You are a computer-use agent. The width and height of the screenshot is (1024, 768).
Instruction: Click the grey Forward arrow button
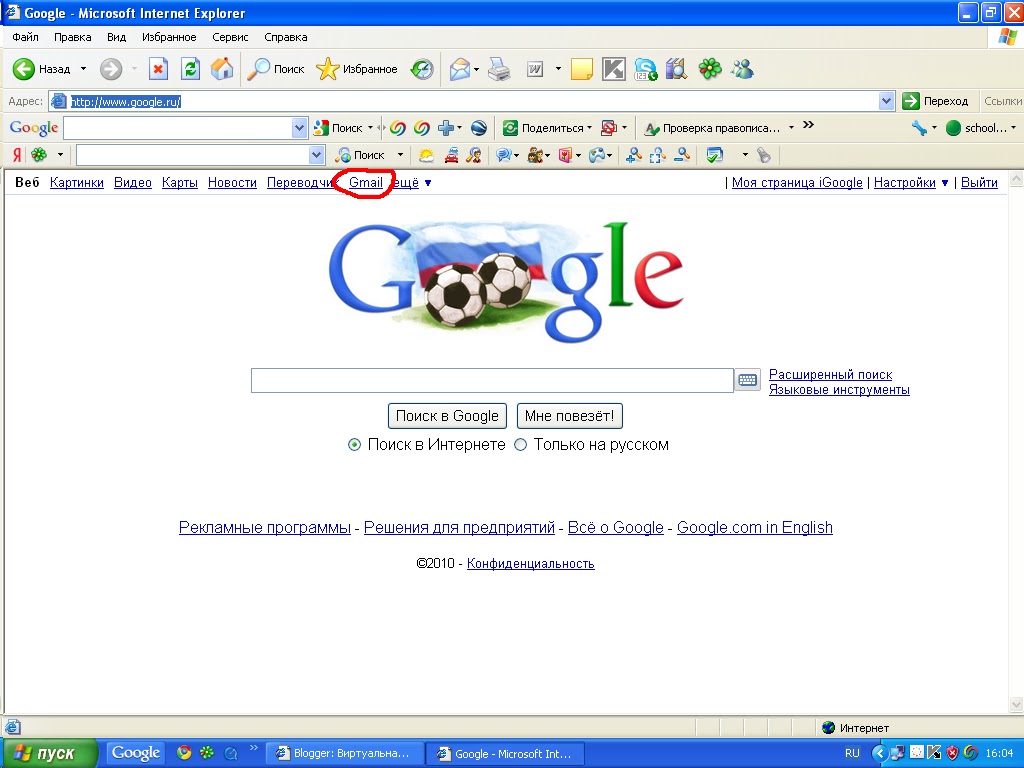pyautogui.click(x=111, y=69)
